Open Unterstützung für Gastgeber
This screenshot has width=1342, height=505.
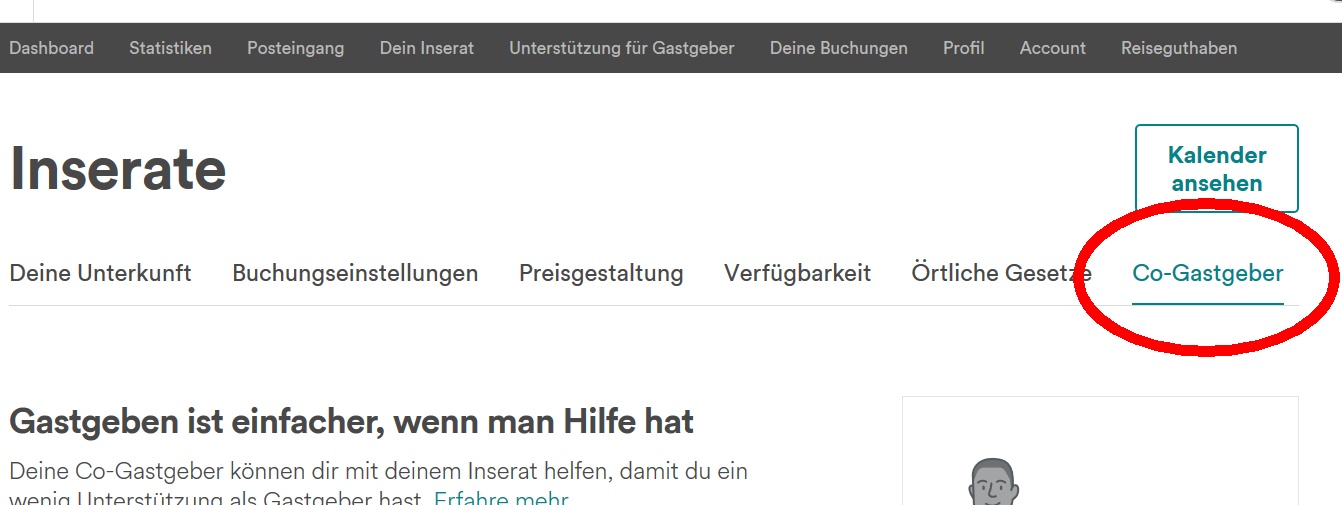pyautogui.click(x=621, y=48)
